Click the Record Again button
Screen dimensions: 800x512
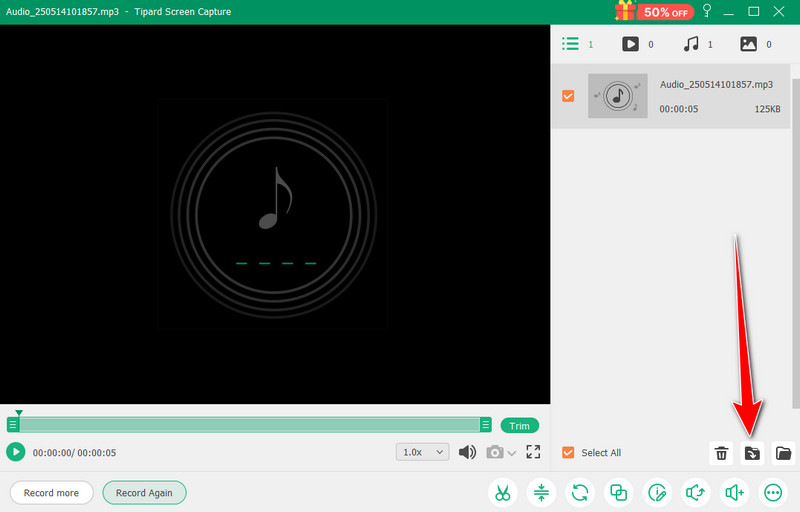click(x=144, y=493)
